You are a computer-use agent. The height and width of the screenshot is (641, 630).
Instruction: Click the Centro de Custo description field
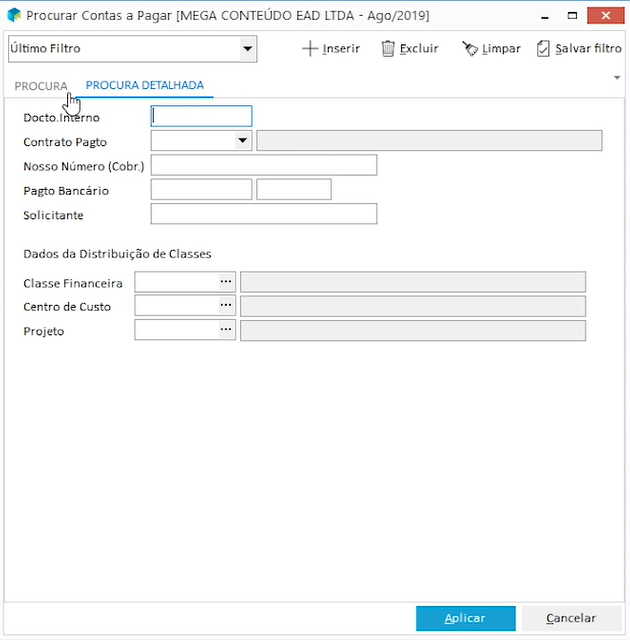pyautogui.click(x=413, y=306)
